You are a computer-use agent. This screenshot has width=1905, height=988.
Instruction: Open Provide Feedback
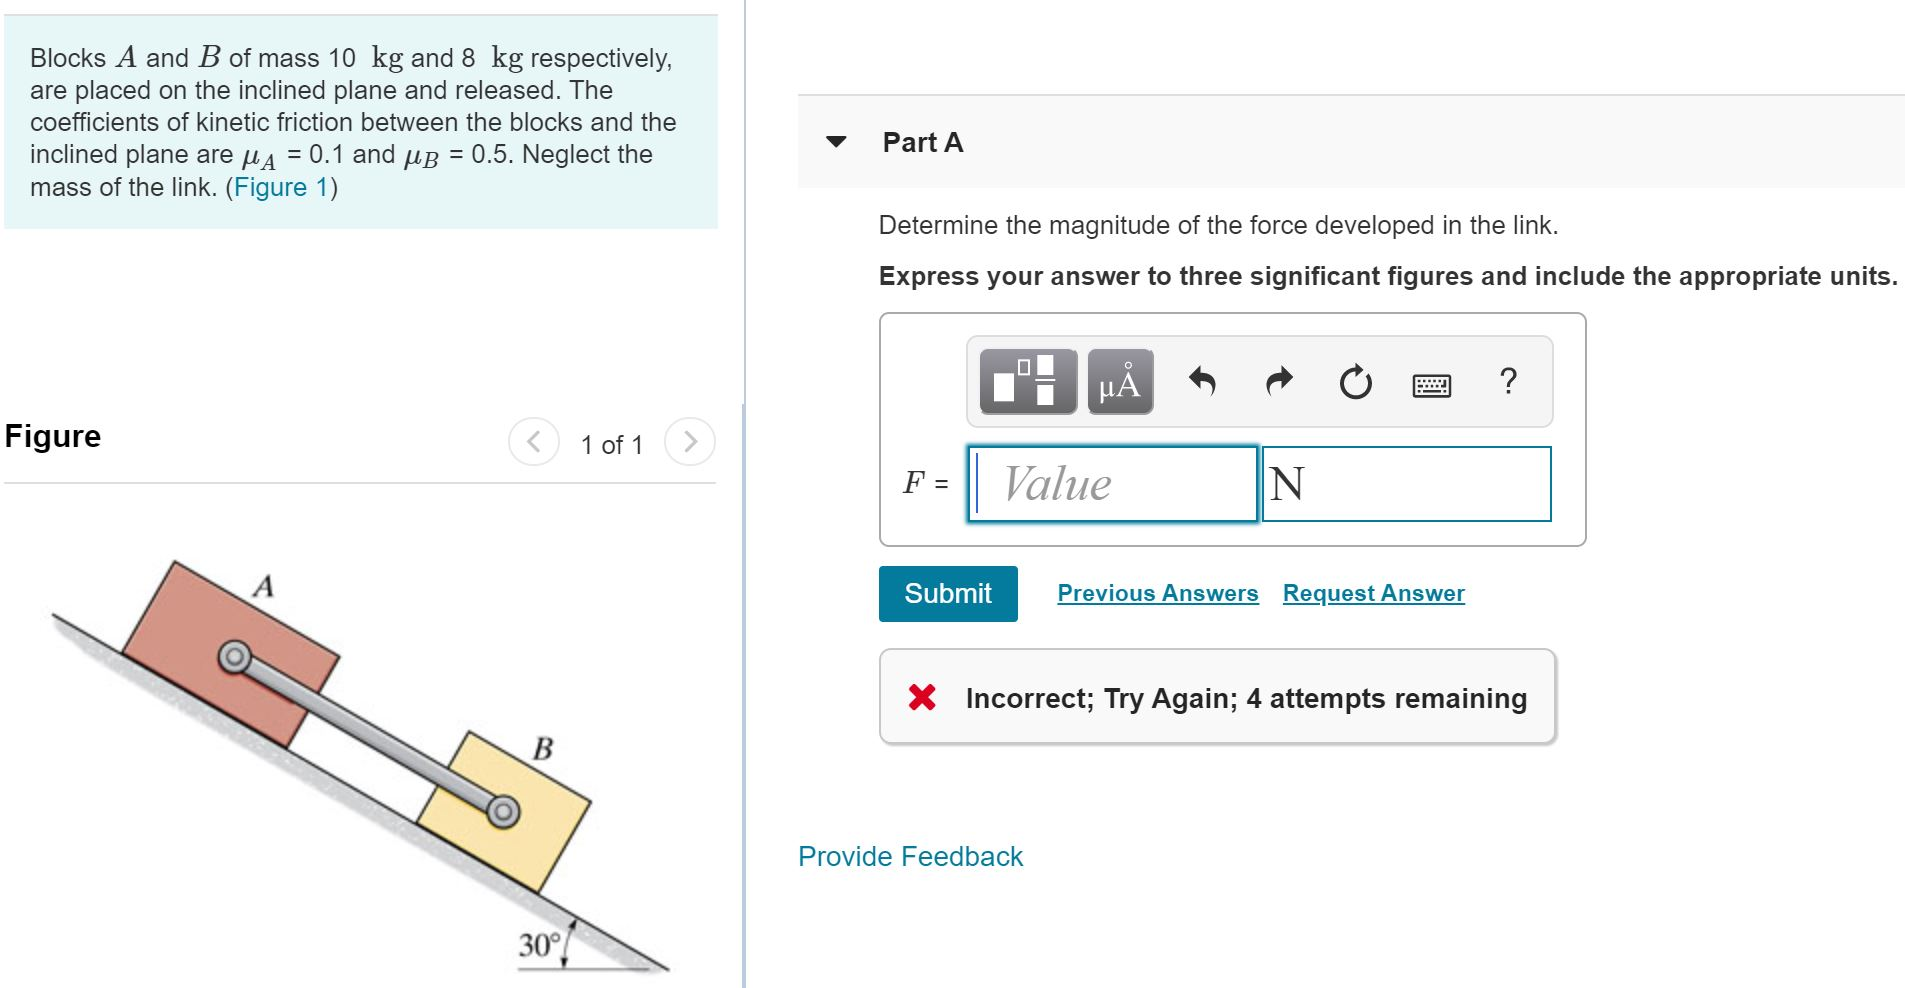tap(909, 856)
